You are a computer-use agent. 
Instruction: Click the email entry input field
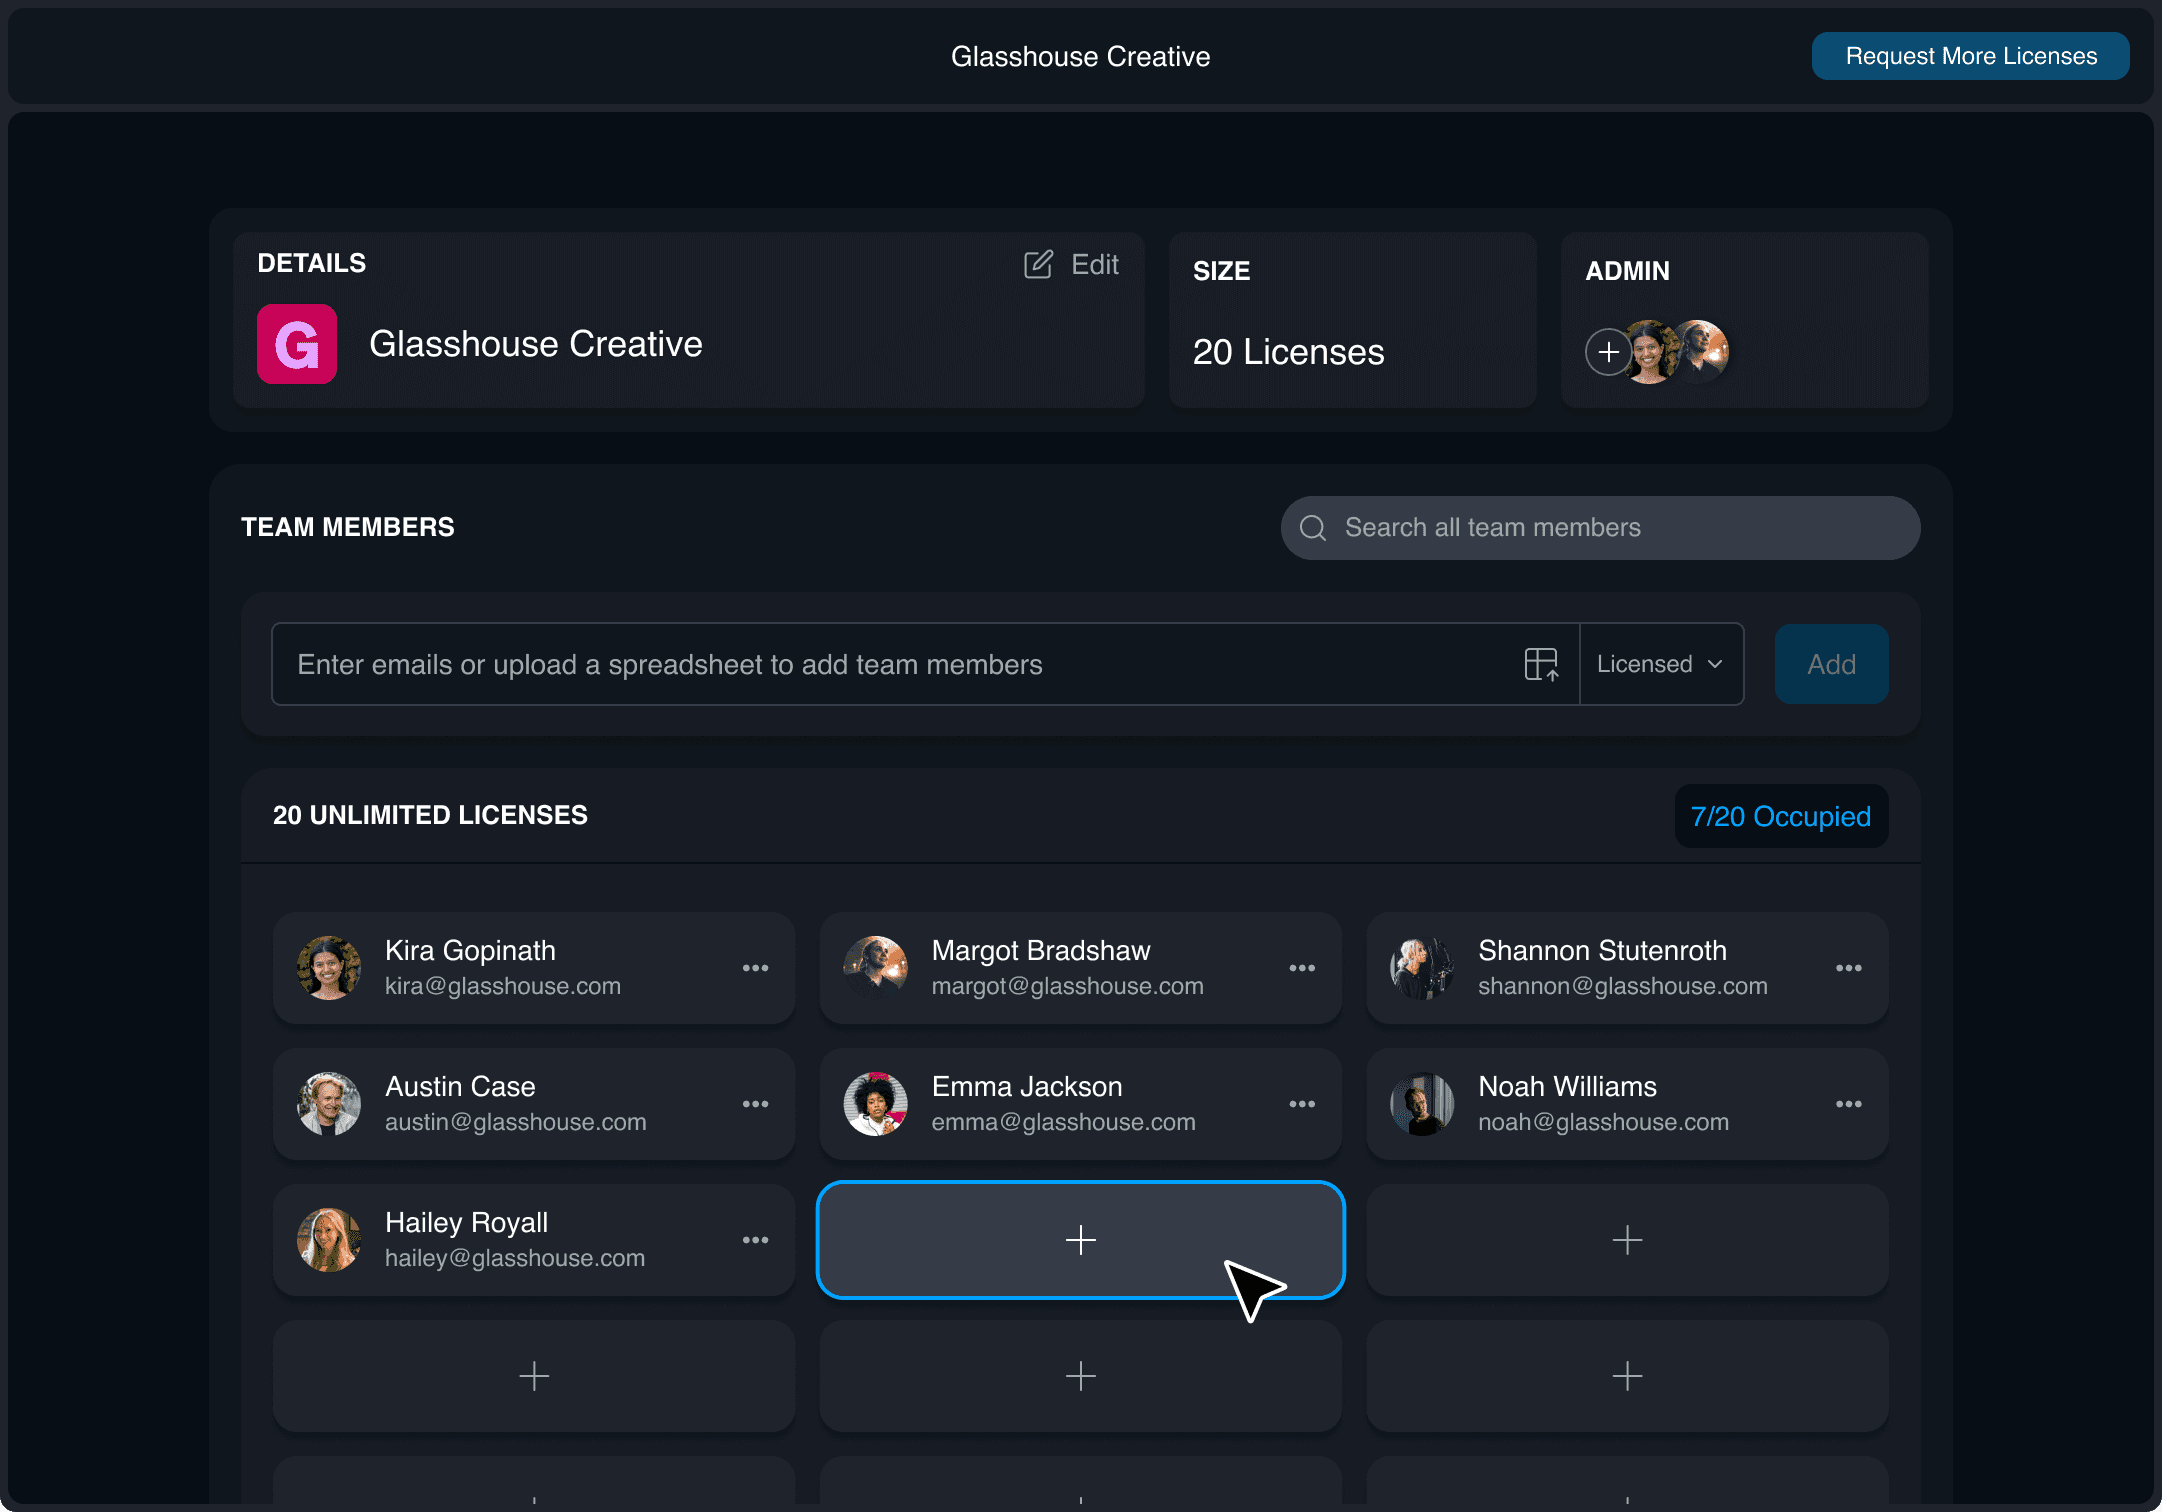900,664
